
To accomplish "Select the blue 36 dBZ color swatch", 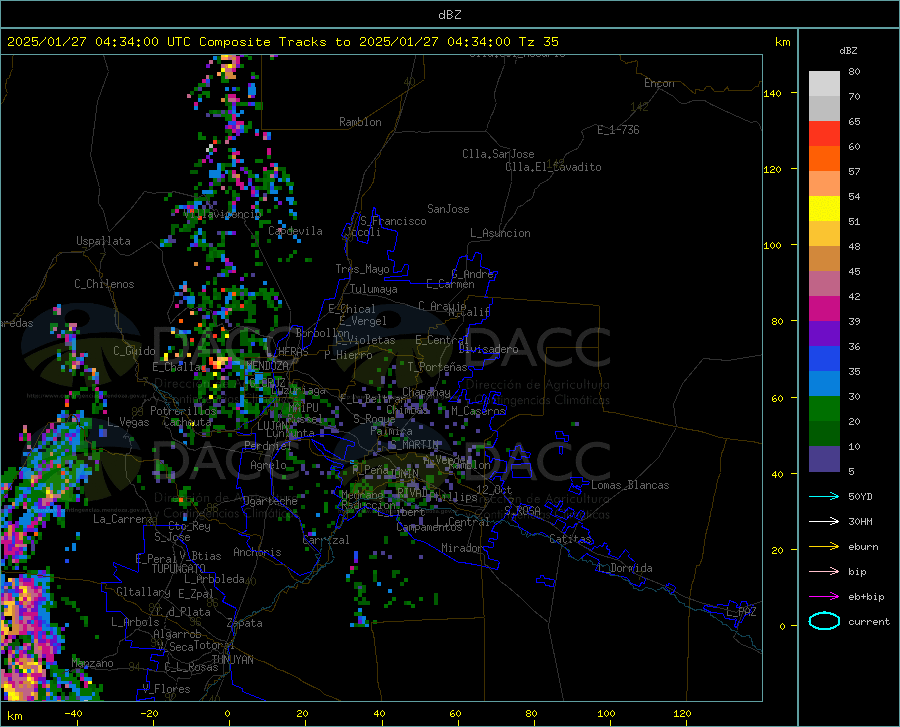I will [824, 359].
